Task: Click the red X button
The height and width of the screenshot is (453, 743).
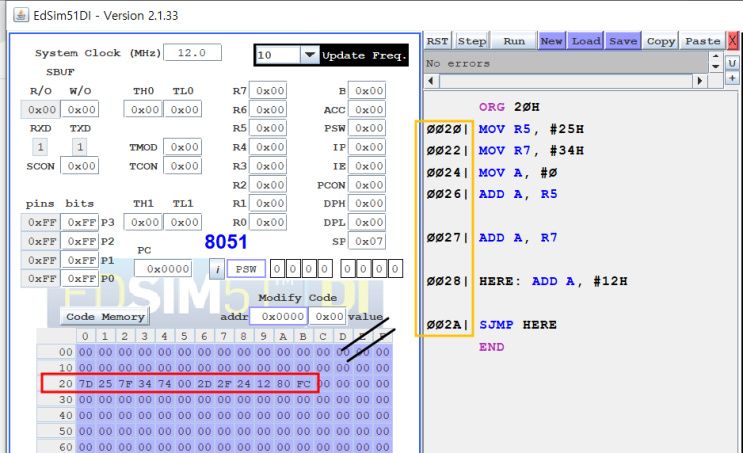Action: point(733,41)
